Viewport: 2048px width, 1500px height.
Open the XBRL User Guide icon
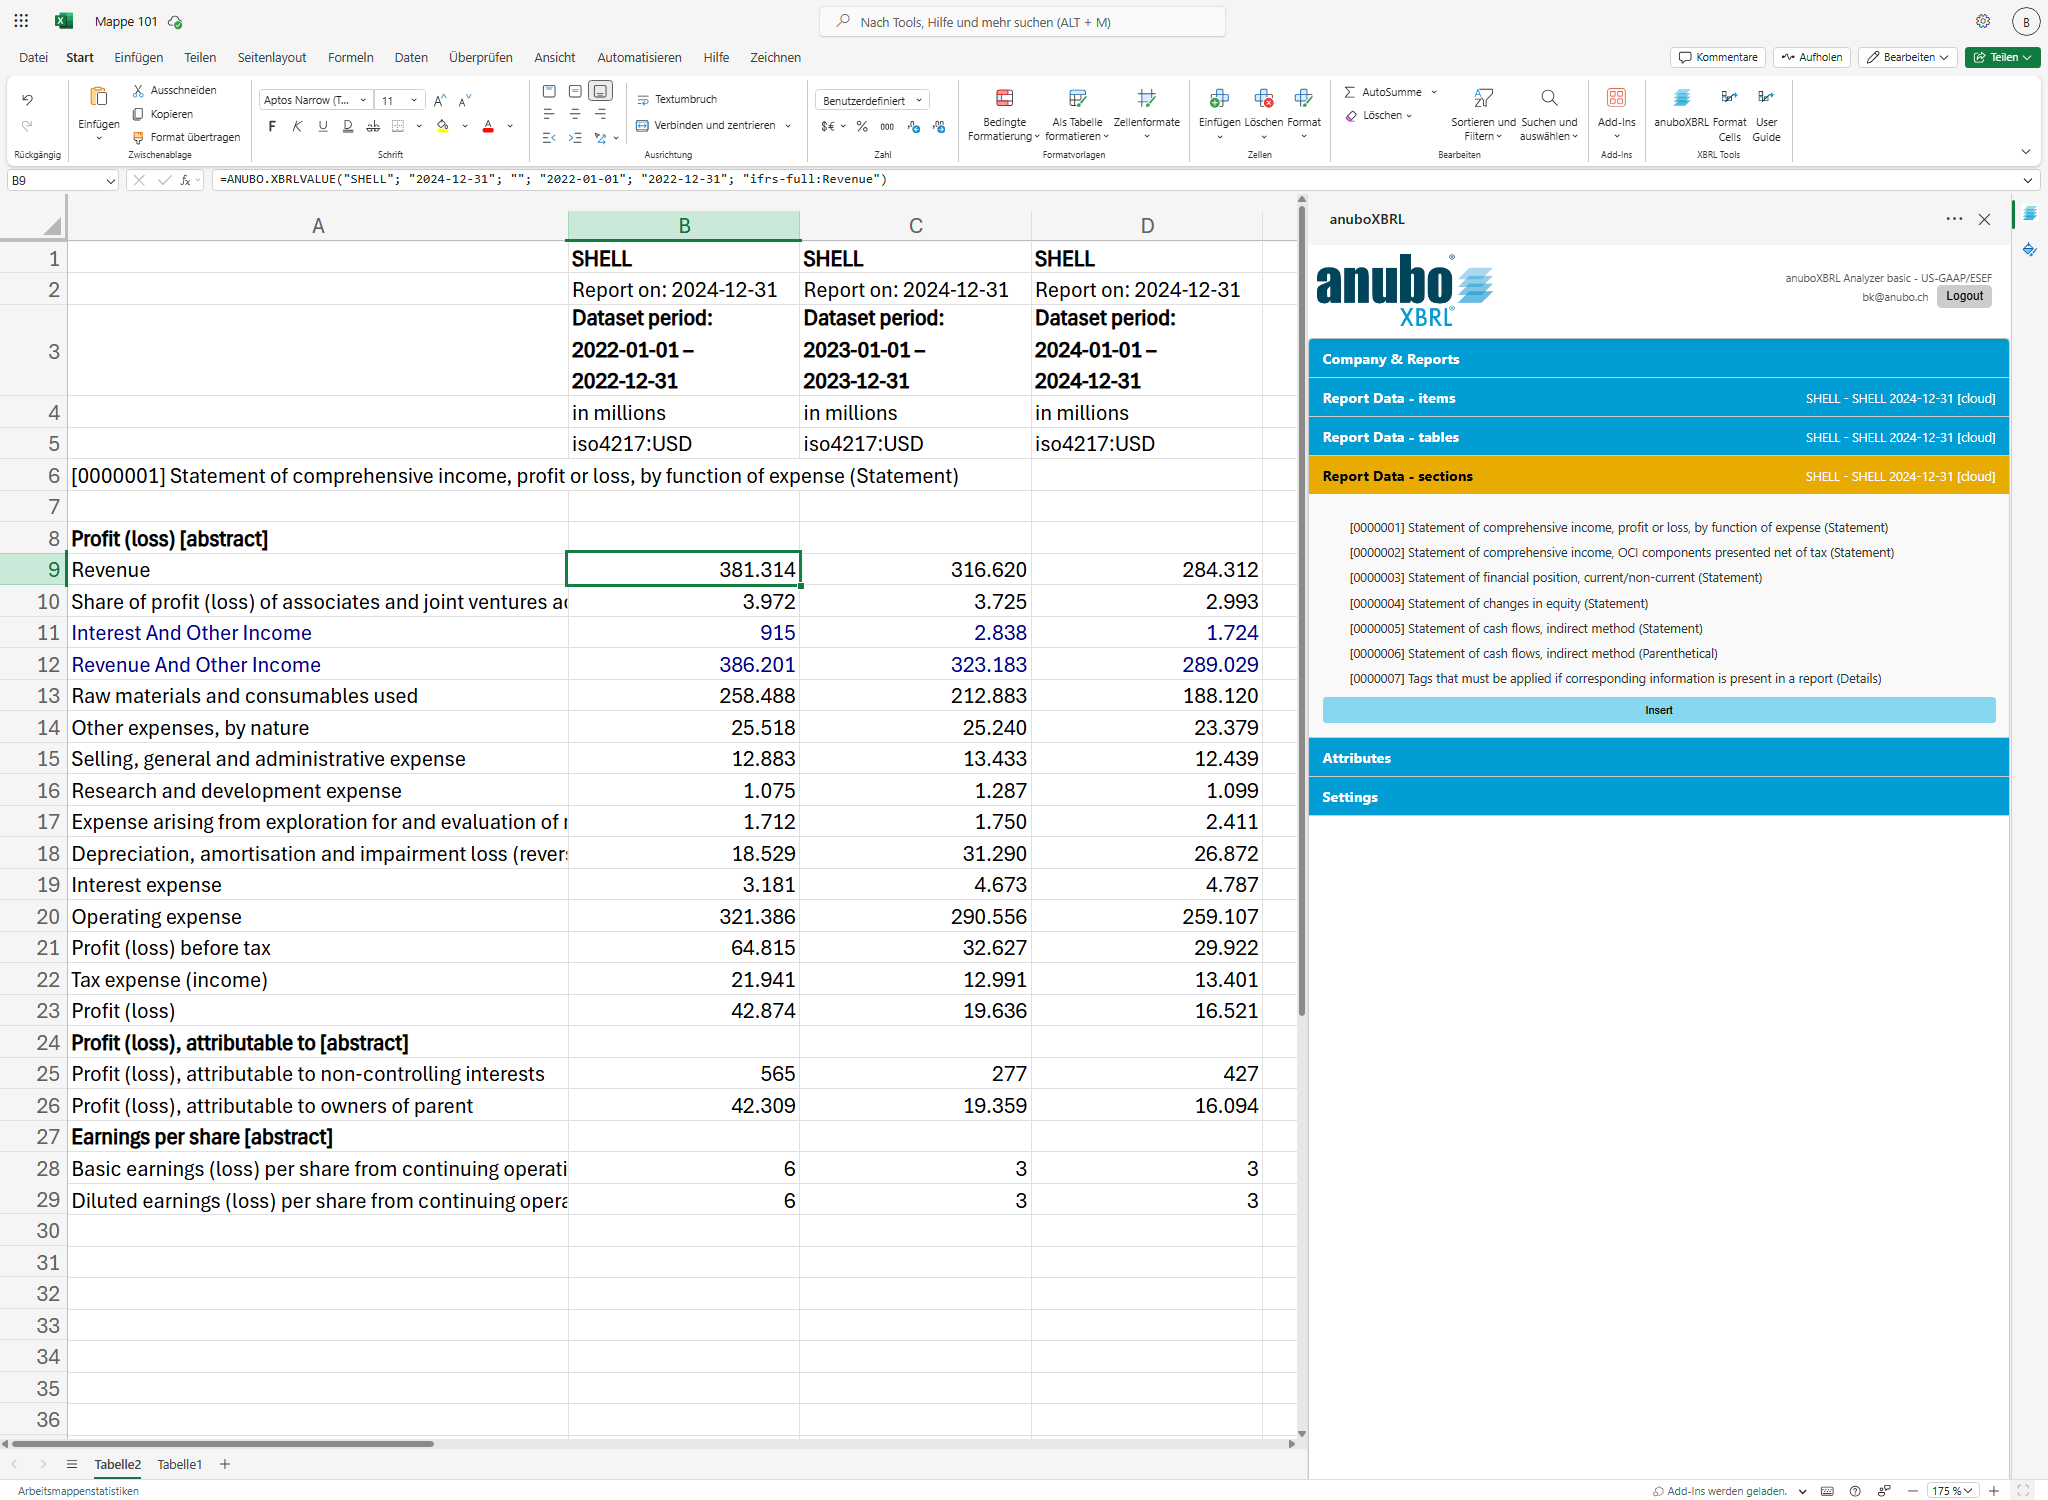coord(1766,99)
